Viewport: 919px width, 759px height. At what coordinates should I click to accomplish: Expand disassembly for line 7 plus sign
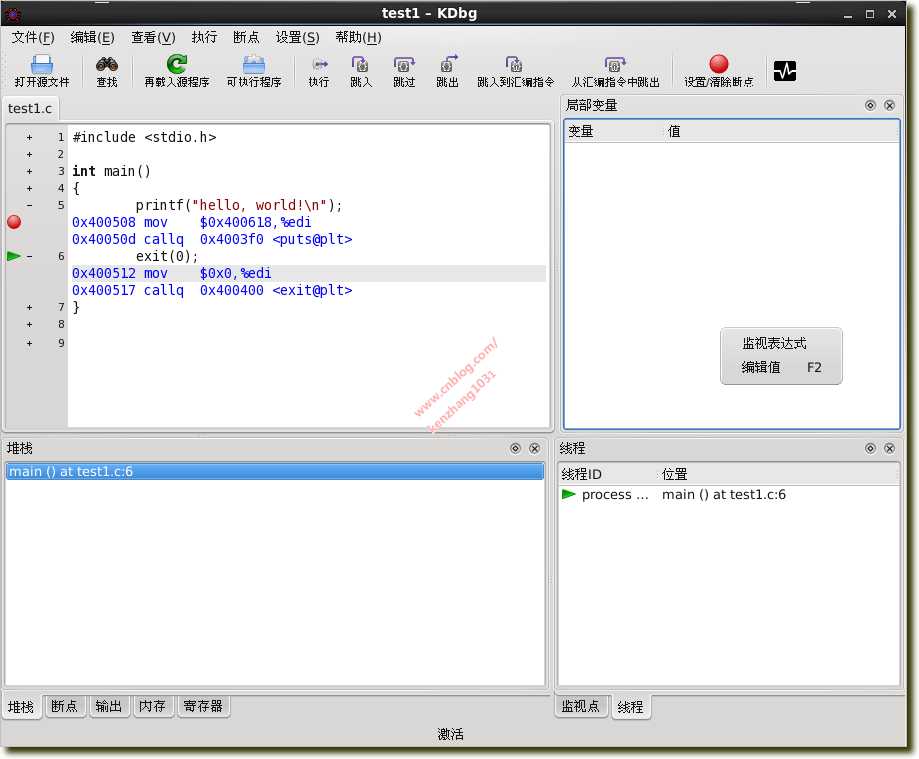click(x=29, y=307)
